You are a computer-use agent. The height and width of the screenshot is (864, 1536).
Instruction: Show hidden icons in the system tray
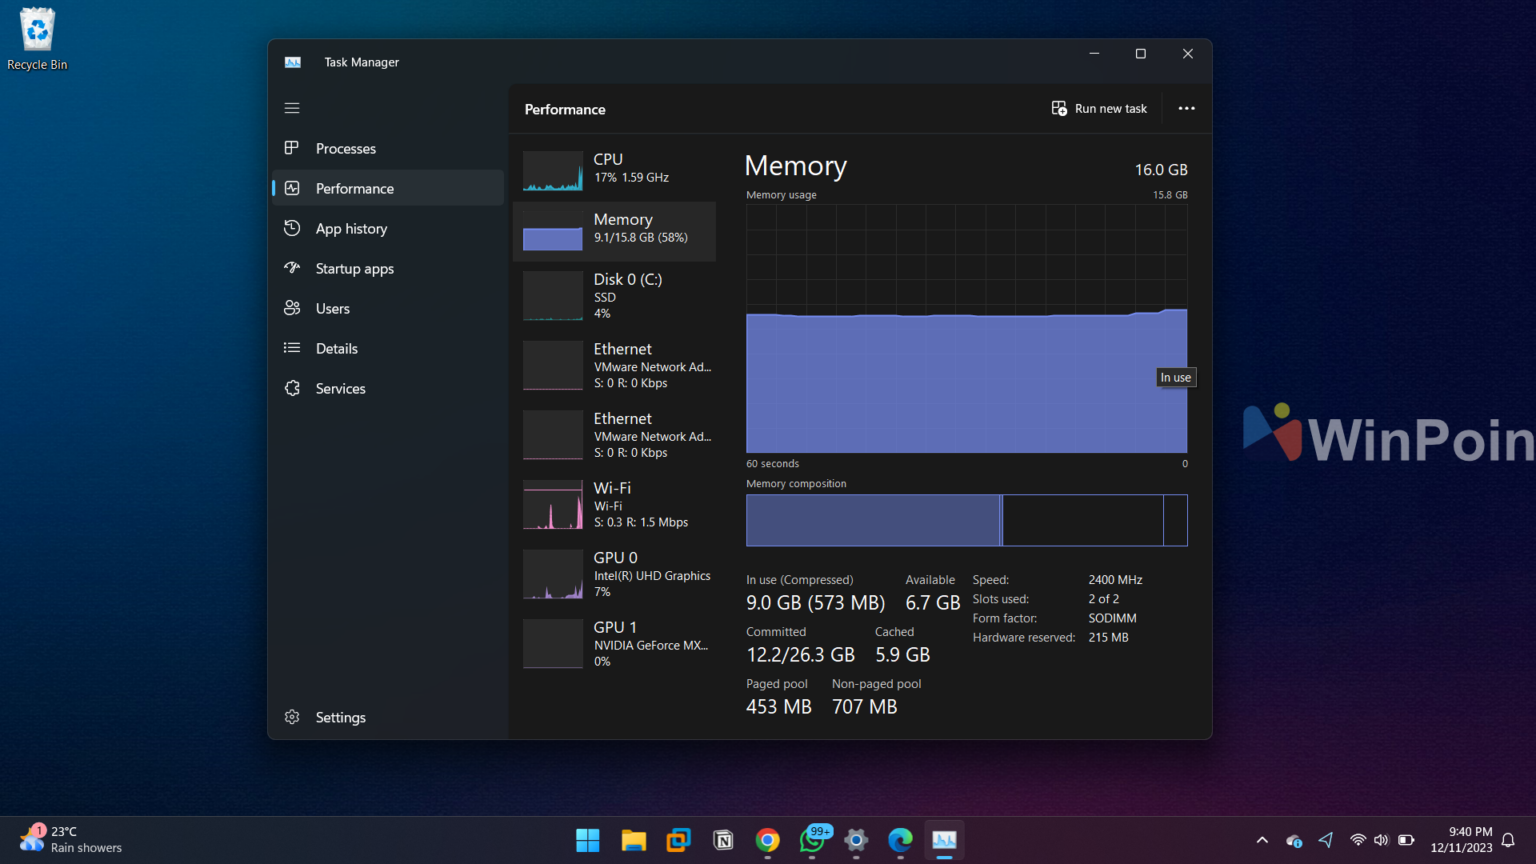[1261, 840]
